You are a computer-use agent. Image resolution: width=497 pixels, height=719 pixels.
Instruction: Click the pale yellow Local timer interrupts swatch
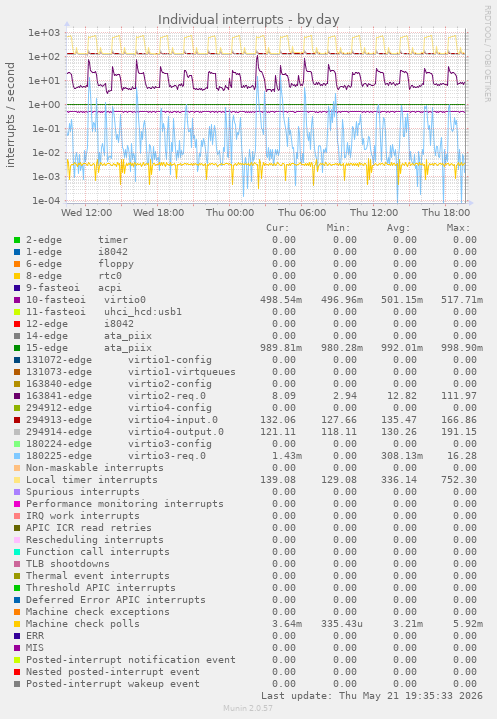click(x=17, y=480)
